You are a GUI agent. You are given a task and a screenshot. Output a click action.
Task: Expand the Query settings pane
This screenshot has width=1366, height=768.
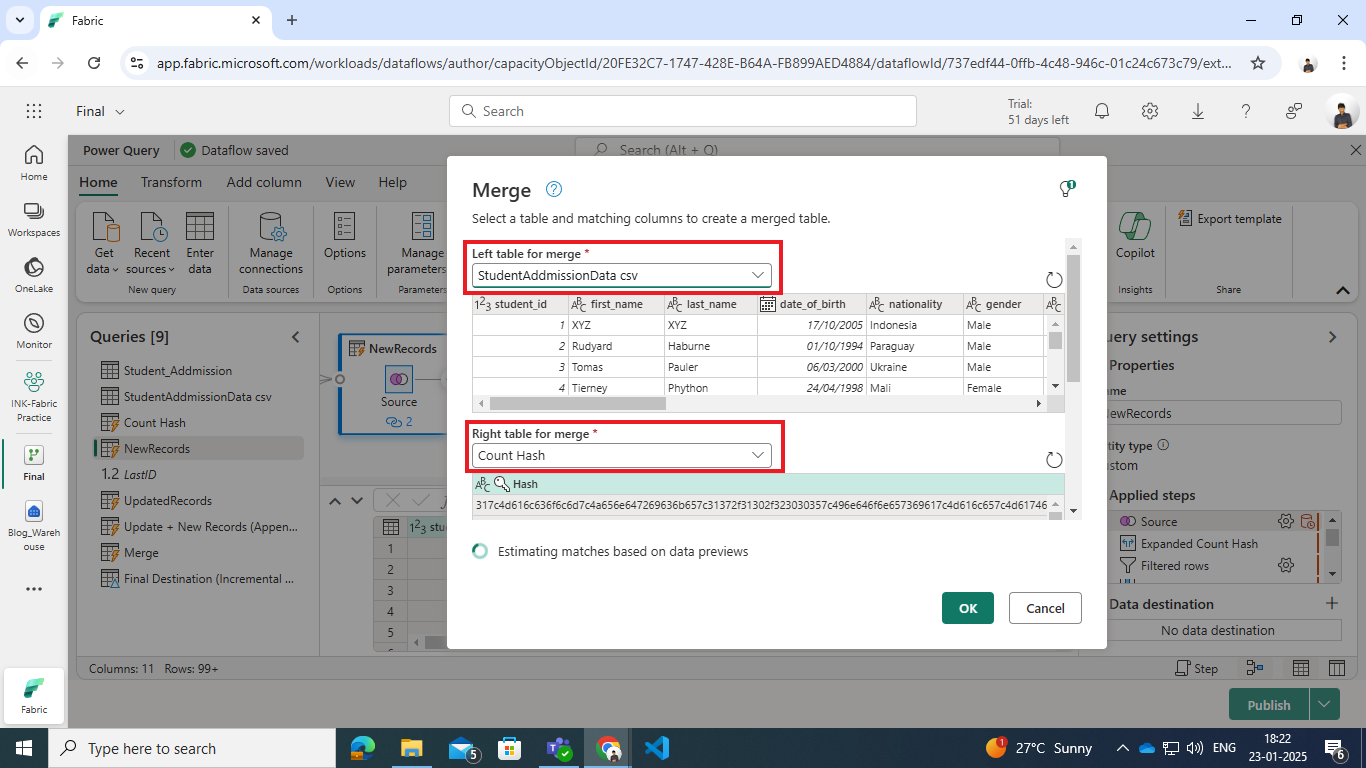(1332, 337)
